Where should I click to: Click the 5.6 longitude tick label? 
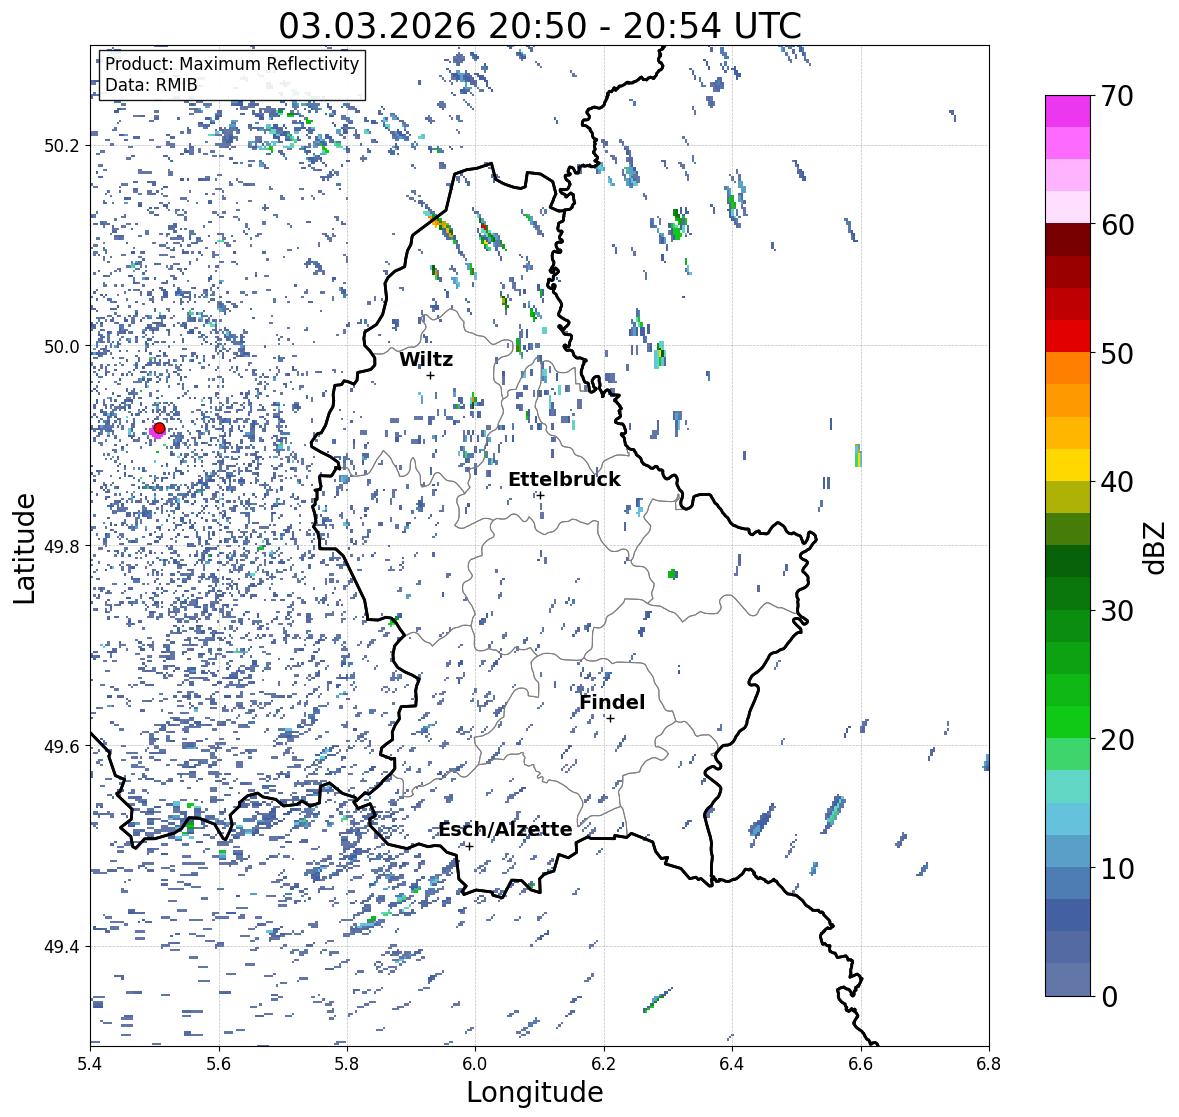[x=219, y=1064]
